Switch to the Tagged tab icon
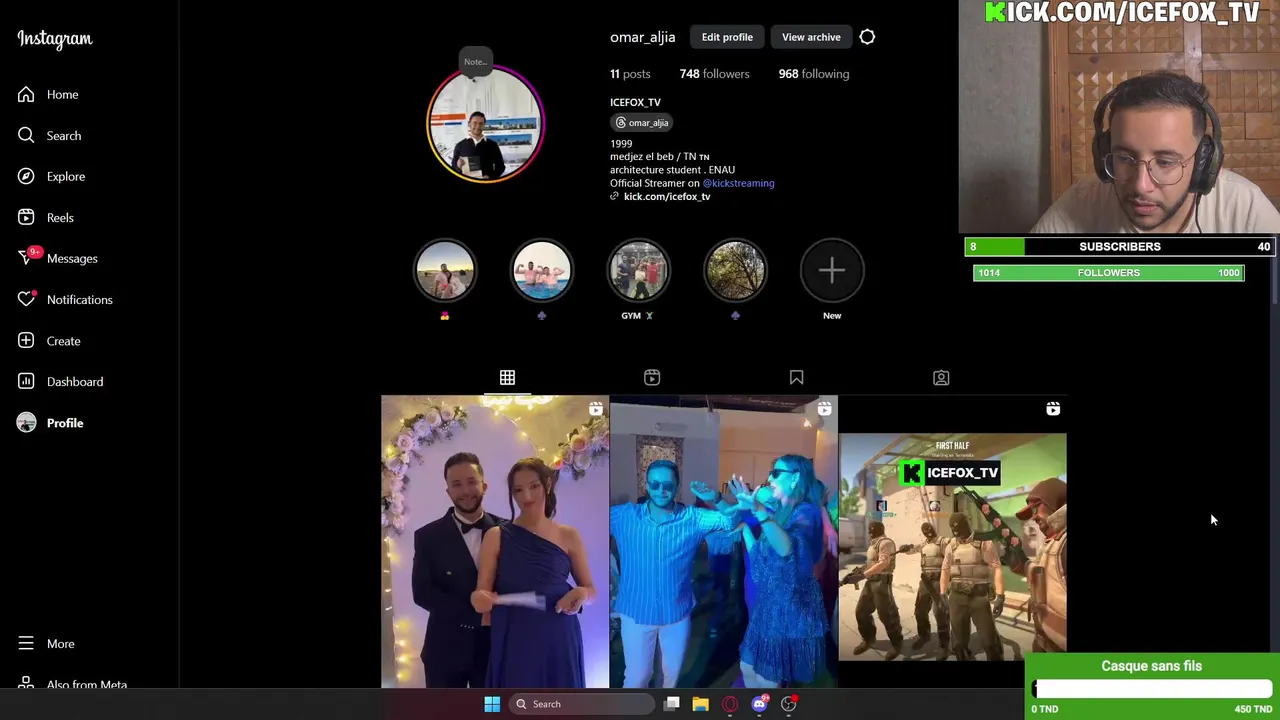The image size is (1280, 720). 941,377
